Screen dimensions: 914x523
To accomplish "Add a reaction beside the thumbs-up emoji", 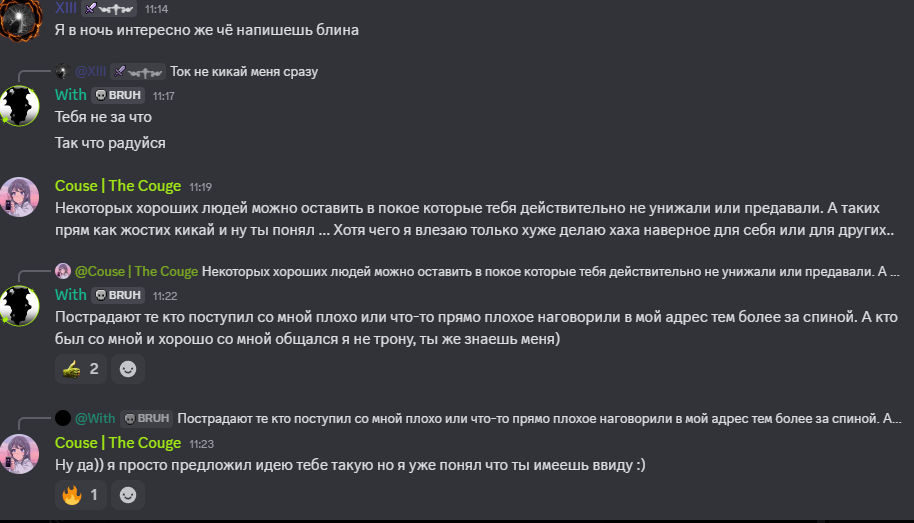I will (x=128, y=369).
